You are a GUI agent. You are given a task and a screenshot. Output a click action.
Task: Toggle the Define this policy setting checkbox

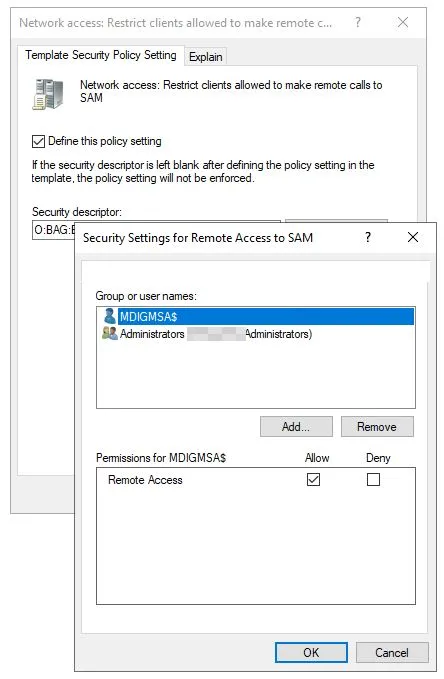tap(39, 141)
